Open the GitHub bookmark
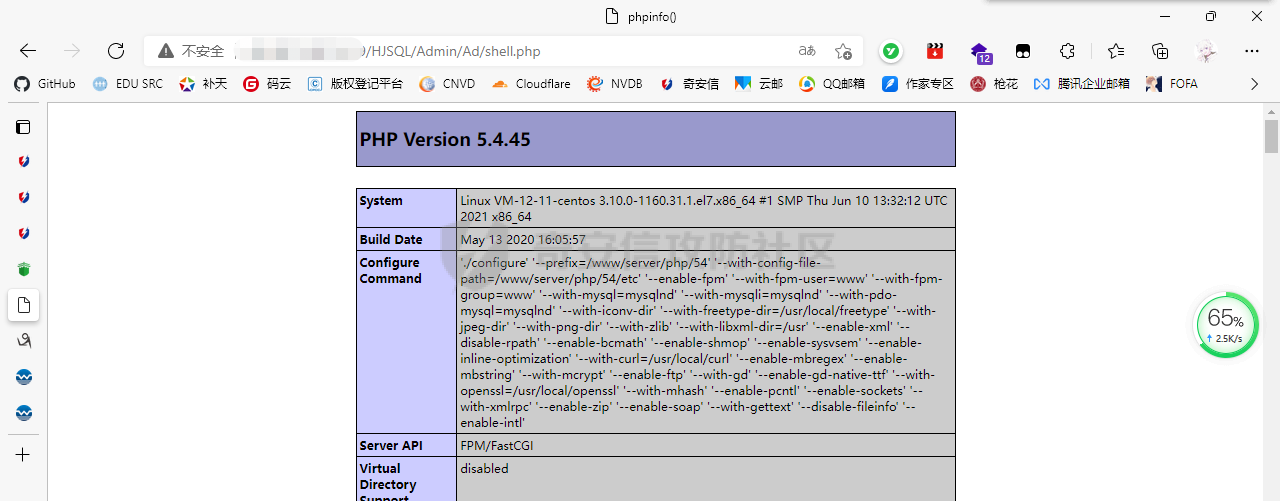Image resolution: width=1280 pixels, height=501 pixels. pyautogui.click(x=45, y=84)
